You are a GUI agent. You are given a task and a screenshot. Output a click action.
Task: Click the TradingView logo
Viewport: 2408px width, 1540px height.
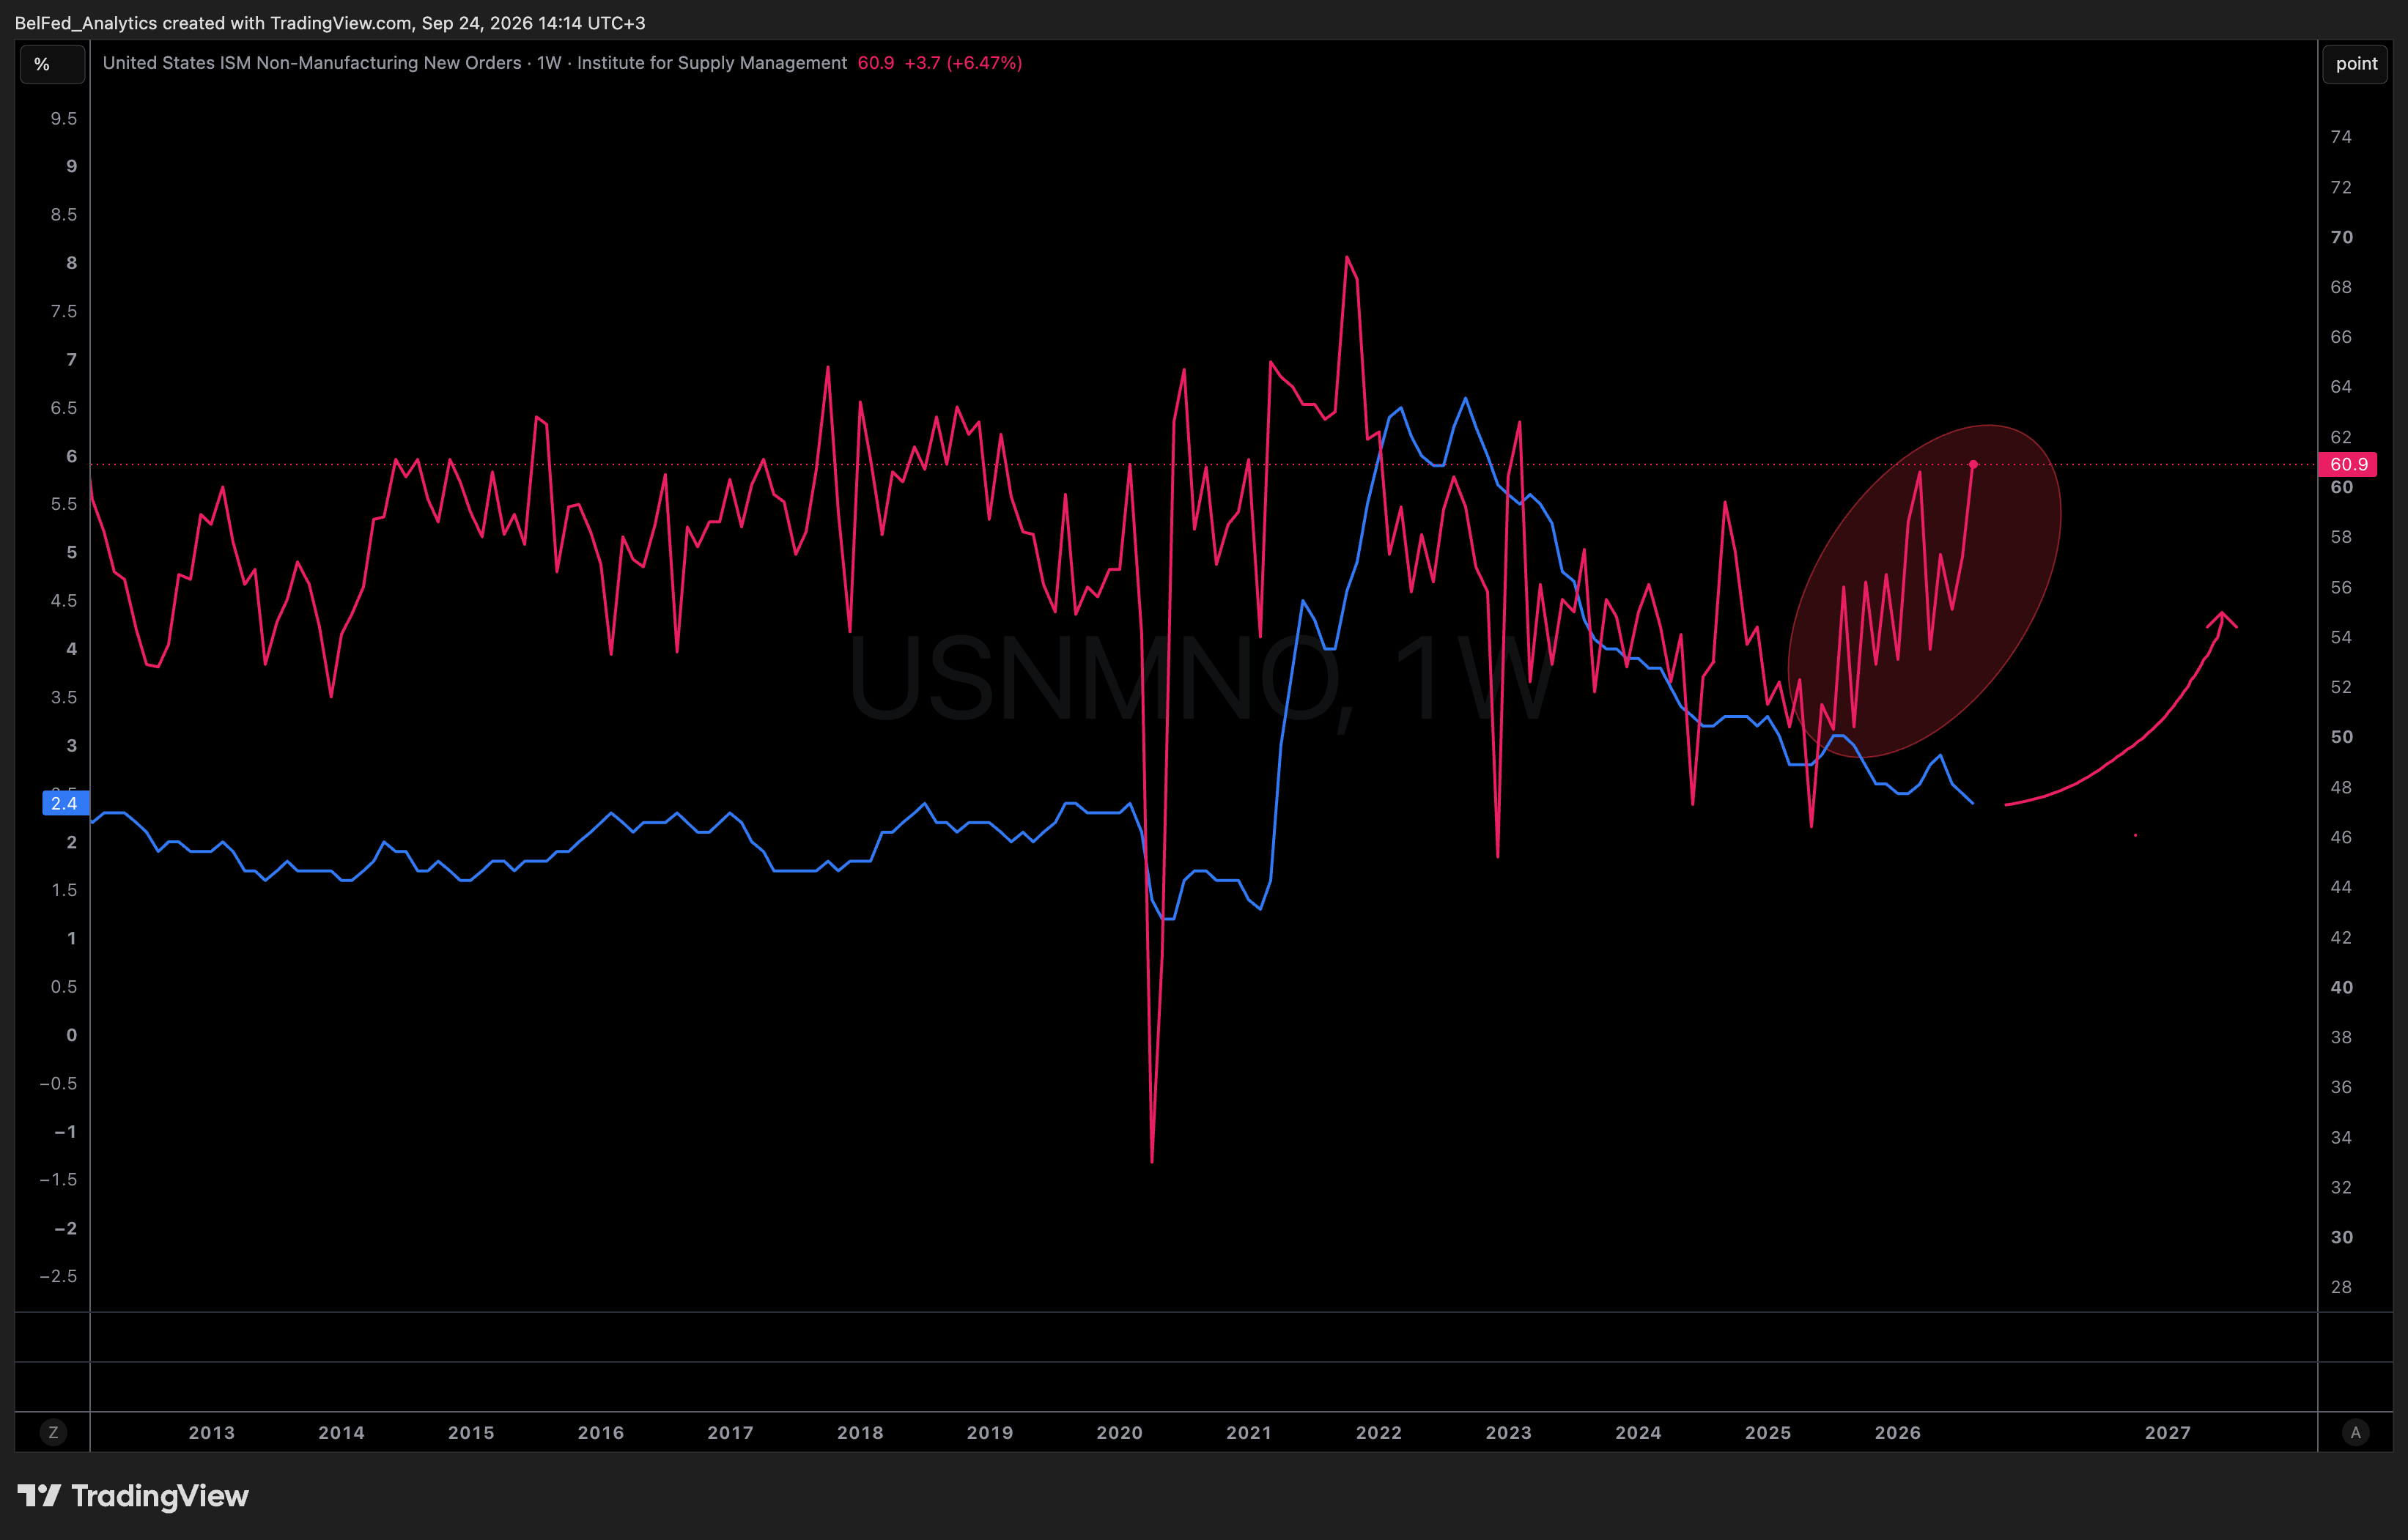[x=133, y=1496]
